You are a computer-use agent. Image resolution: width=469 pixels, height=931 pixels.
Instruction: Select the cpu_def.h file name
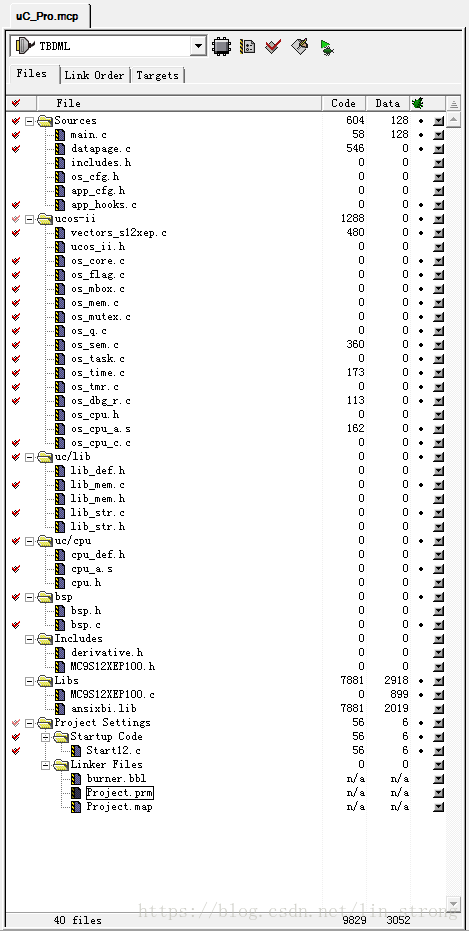97,555
